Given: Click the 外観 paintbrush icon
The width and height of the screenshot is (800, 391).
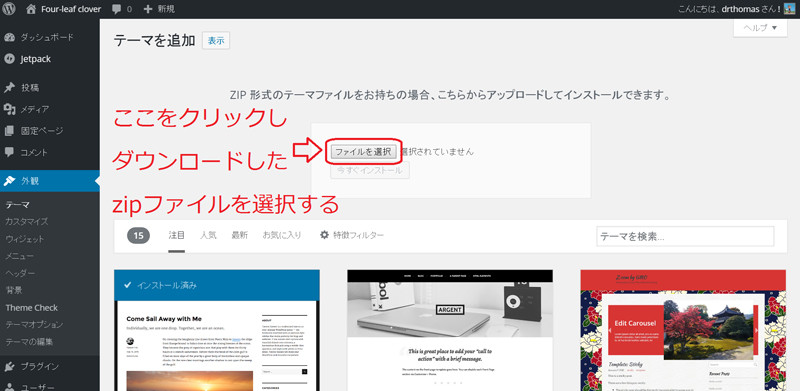Looking at the screenshot, I should coord(9,181).
